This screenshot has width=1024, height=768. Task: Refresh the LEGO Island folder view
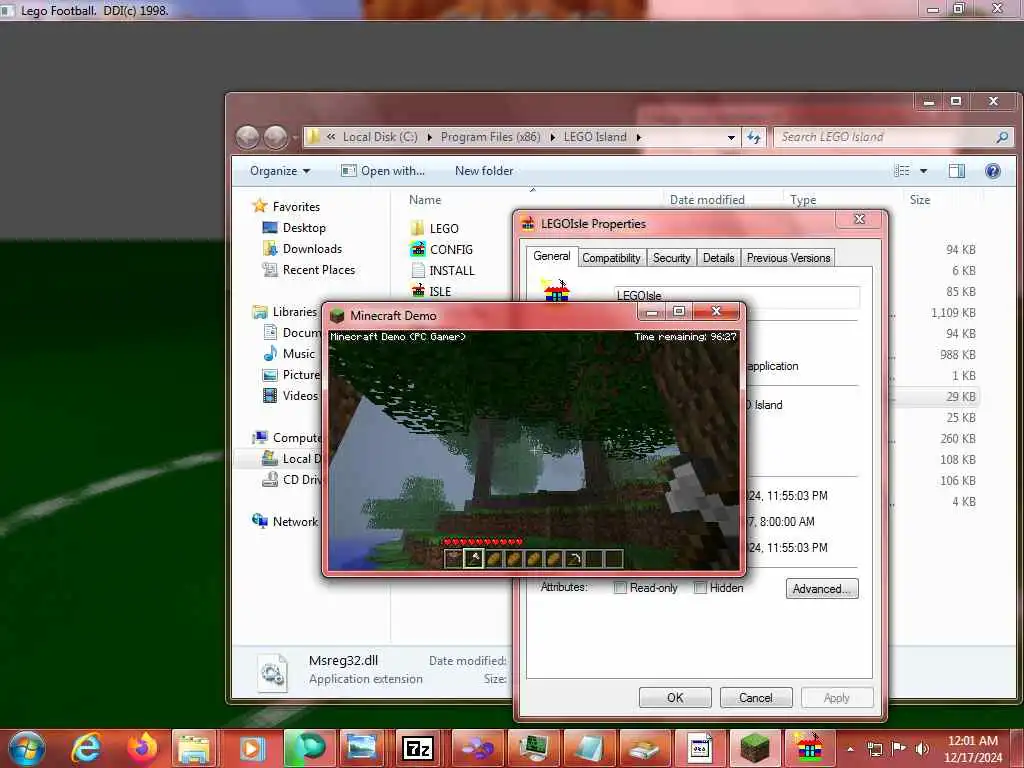[754, 137]
